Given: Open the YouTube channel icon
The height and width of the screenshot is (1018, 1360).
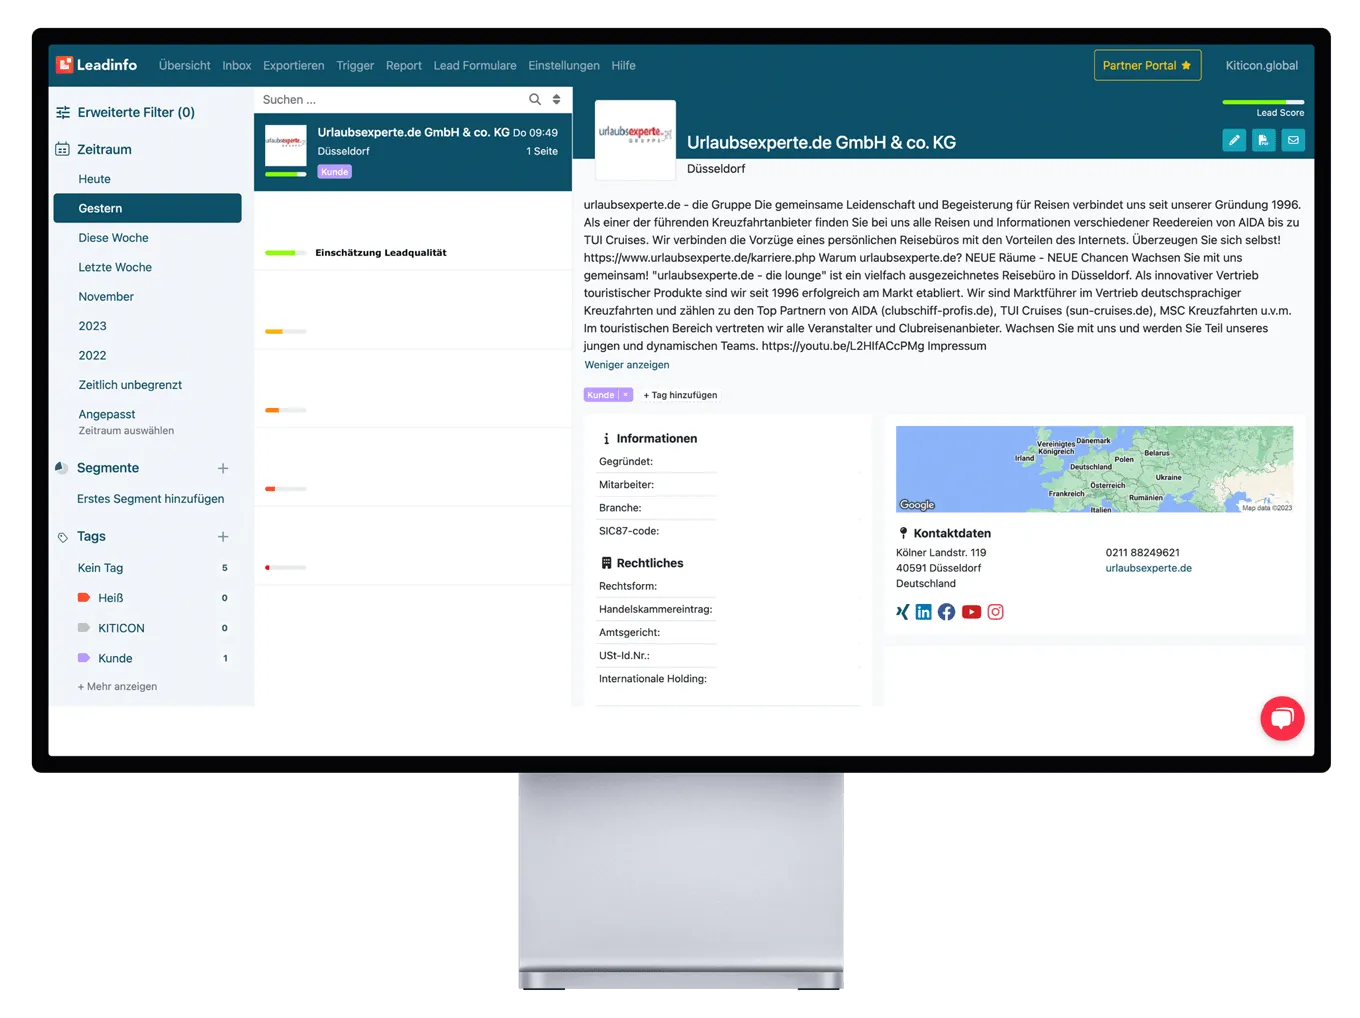Looking at the screenshot, I should 971,612.
